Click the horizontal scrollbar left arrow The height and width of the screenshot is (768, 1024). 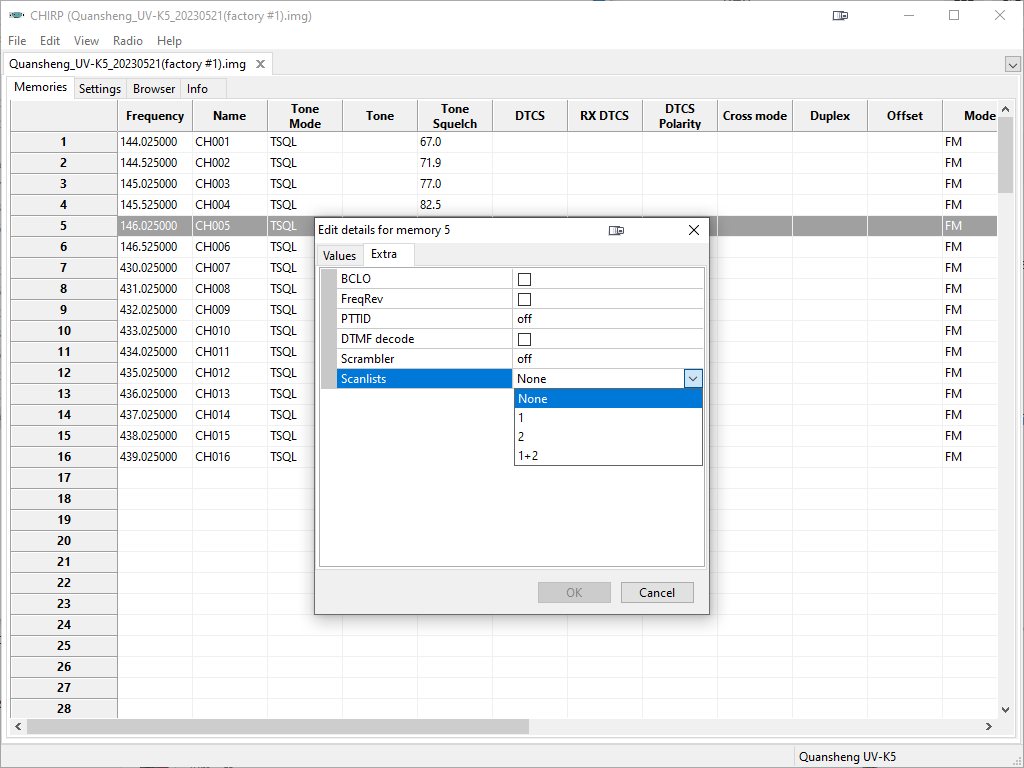pos(18,726)
